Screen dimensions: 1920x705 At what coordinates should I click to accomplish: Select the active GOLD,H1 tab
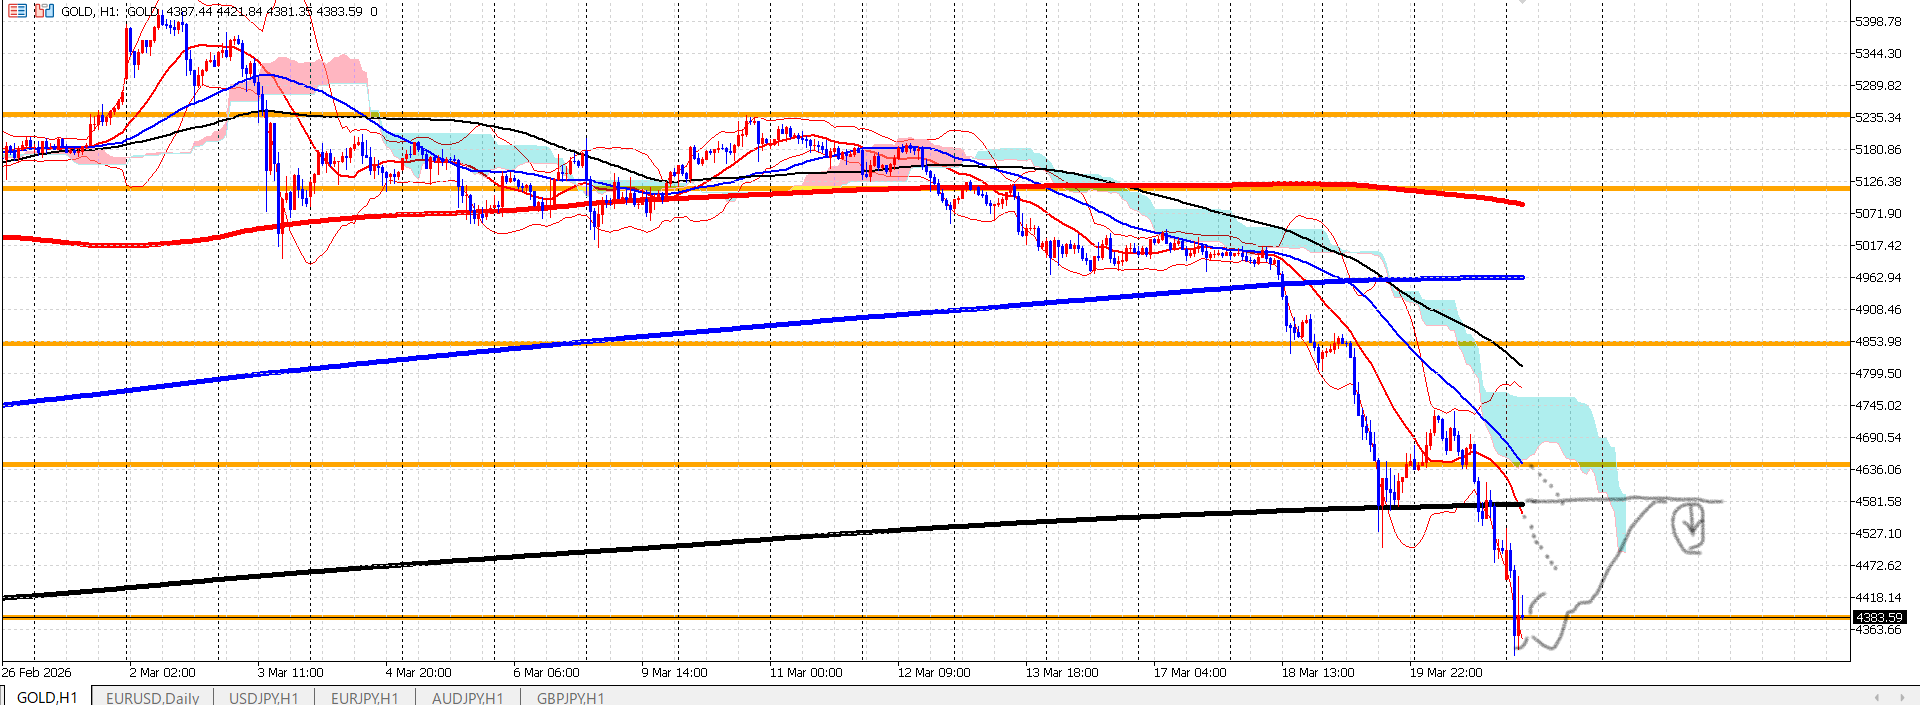pos(47,697)
